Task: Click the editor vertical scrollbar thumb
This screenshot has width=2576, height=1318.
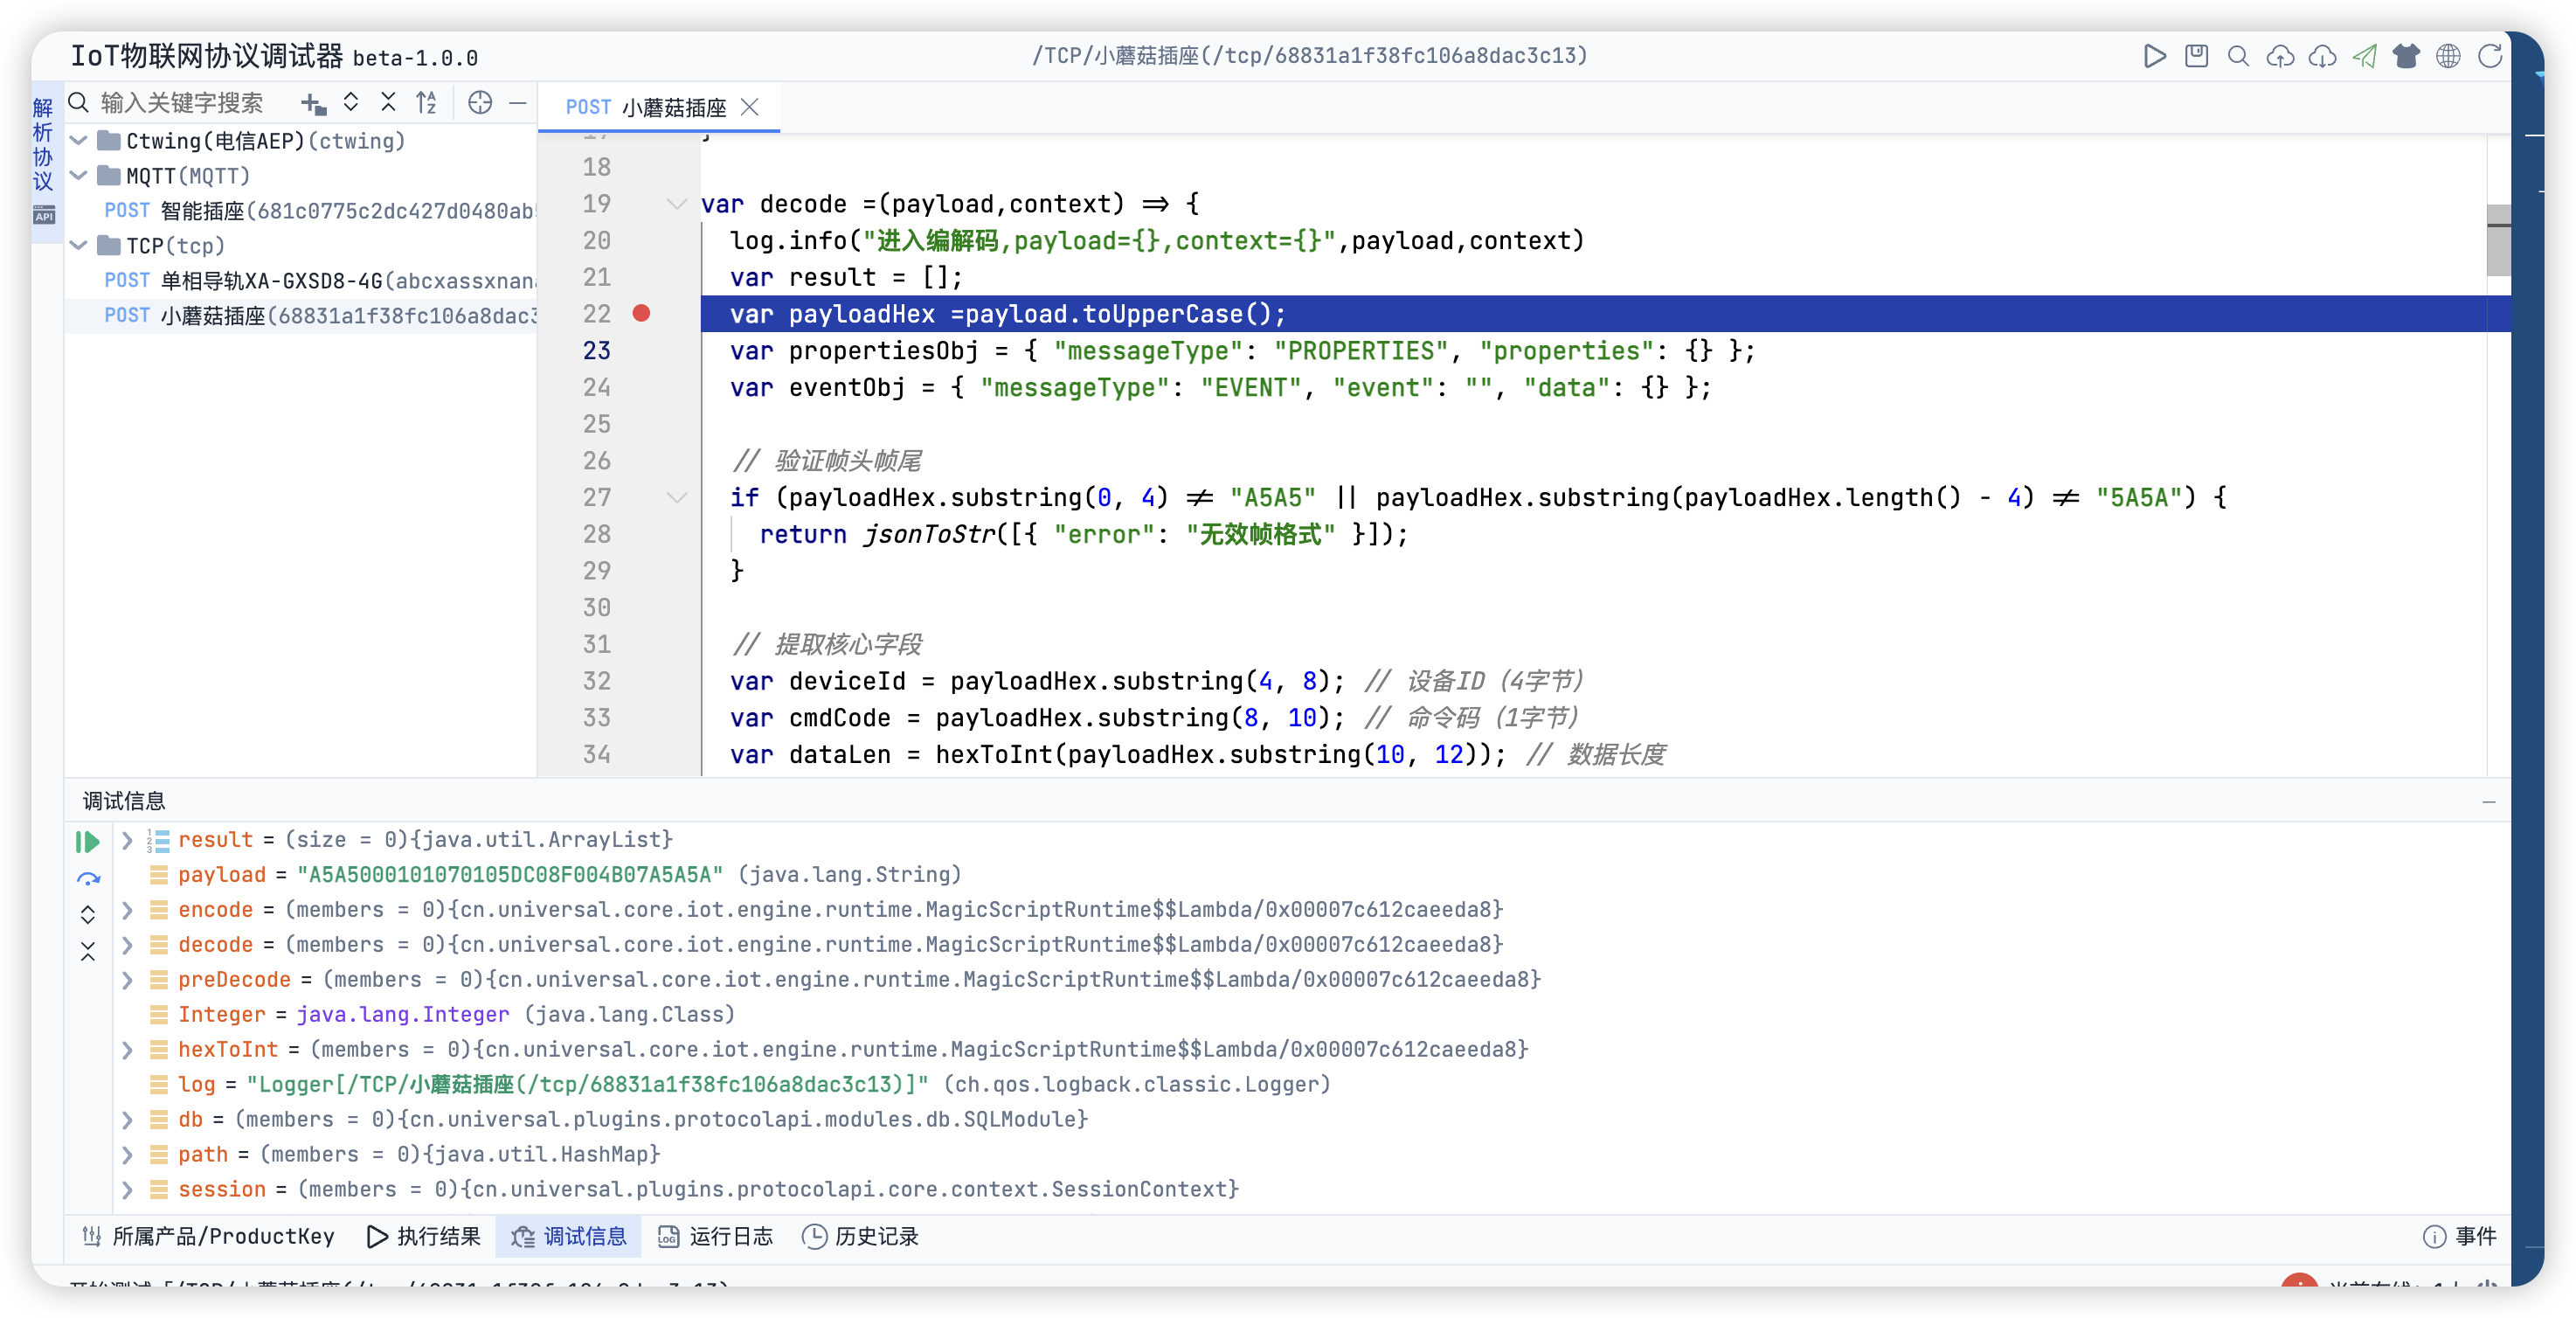Action: click(2498, 240)
